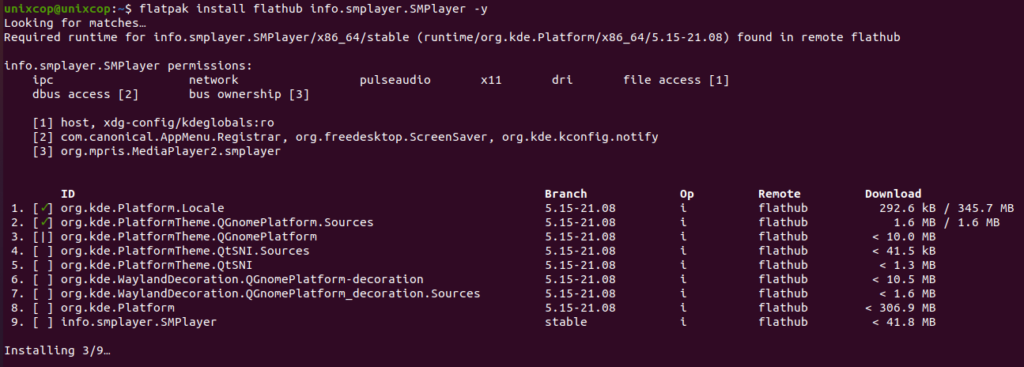This screenshot has width=1024, height=367.
Task: Click the 'pulseaudio' permission entry
Action: (394, 80)
